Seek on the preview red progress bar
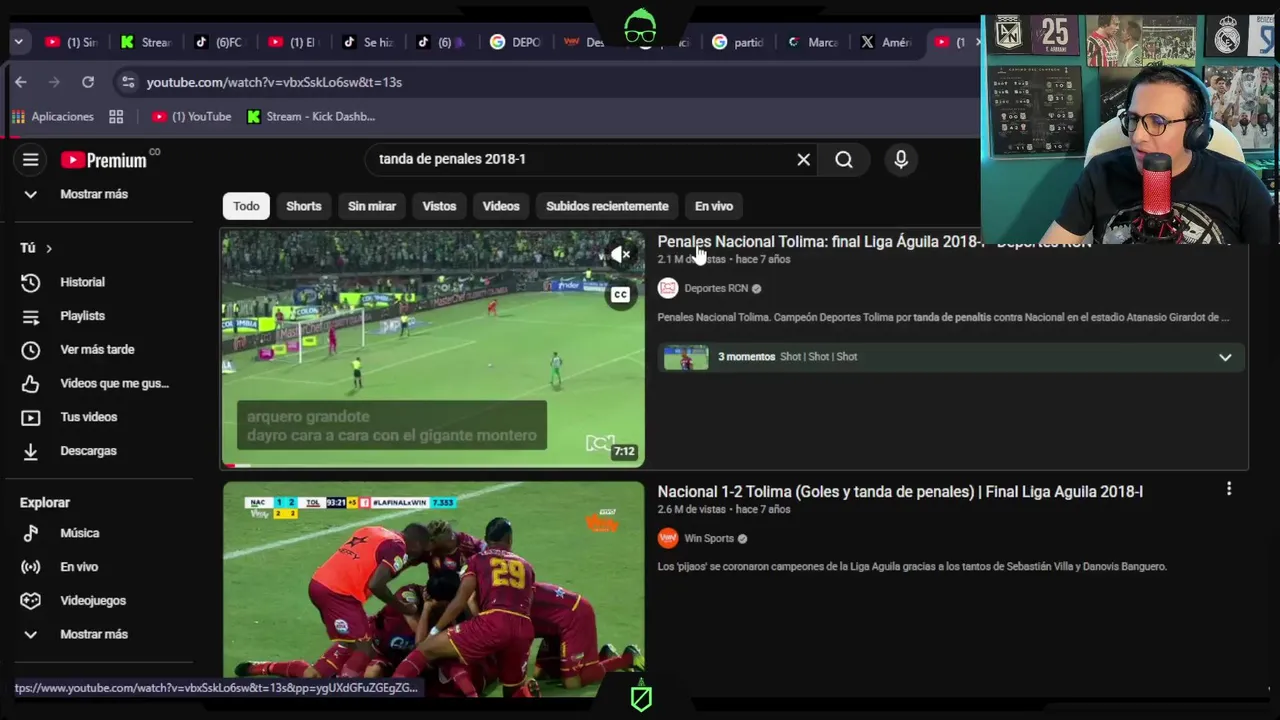The height and width of the screenshot is (720, 1280). [x=433, y=466]
